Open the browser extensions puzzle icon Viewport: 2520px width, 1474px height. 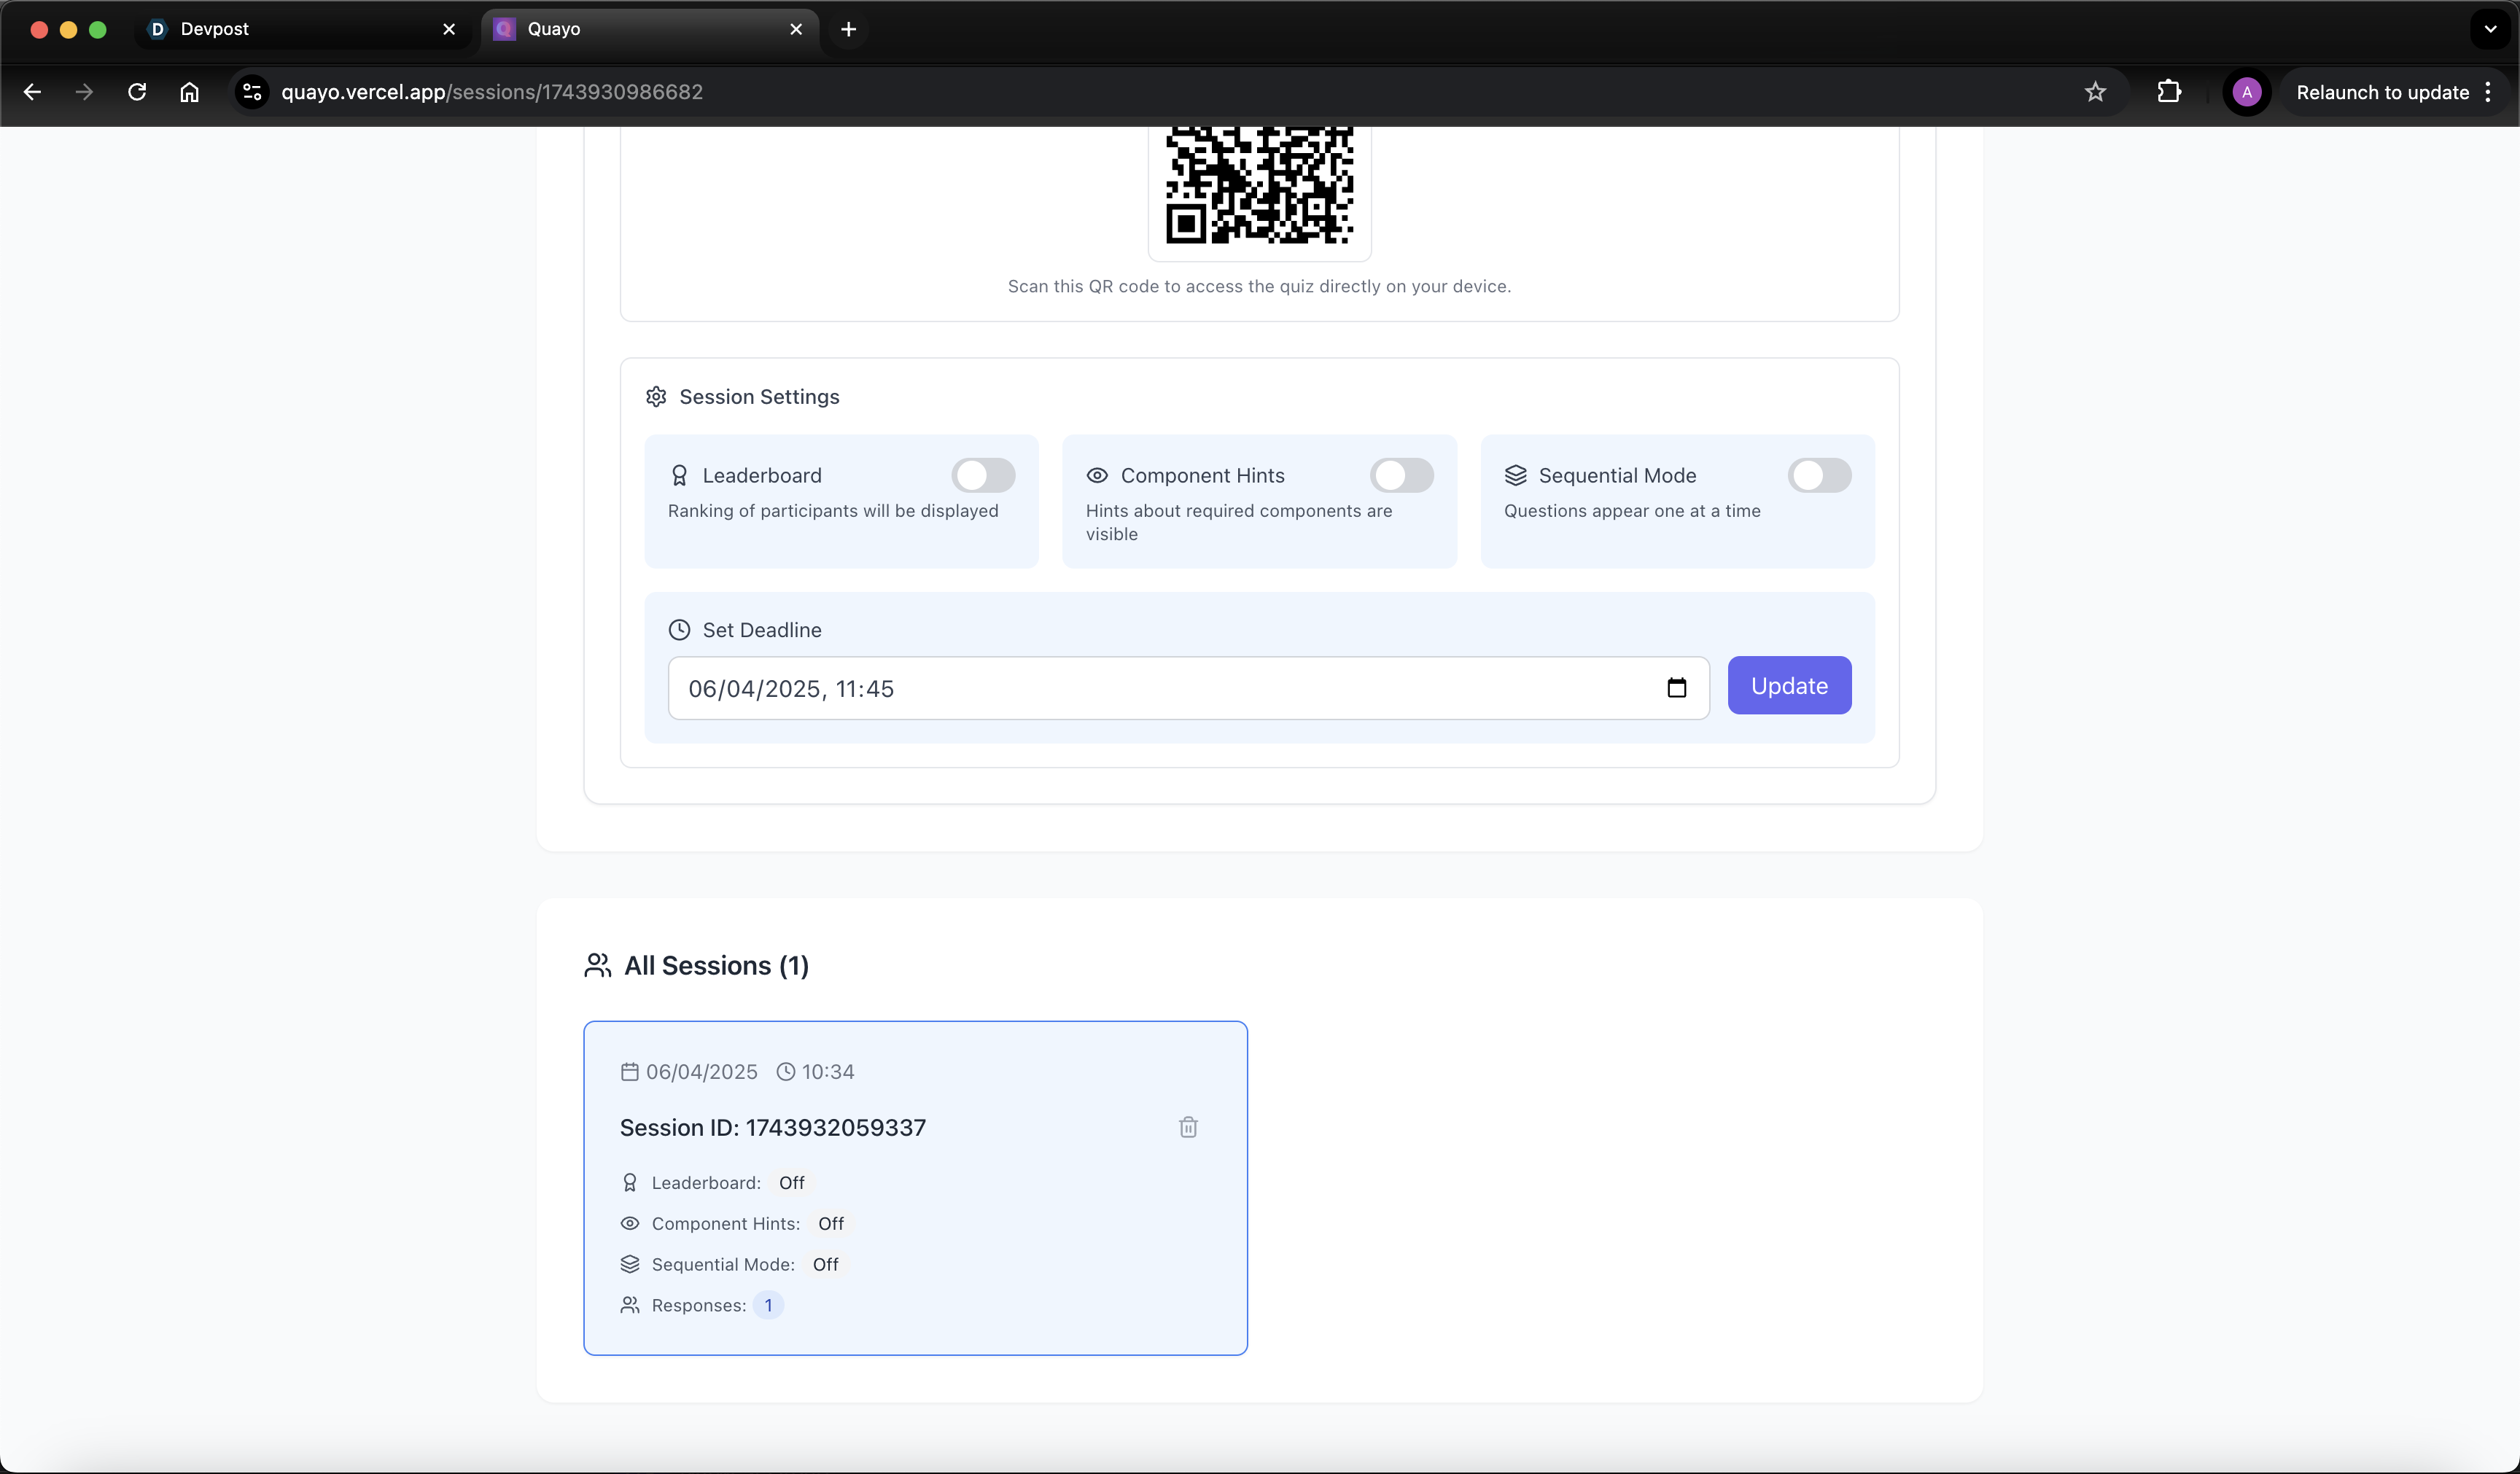[2168, 92]
